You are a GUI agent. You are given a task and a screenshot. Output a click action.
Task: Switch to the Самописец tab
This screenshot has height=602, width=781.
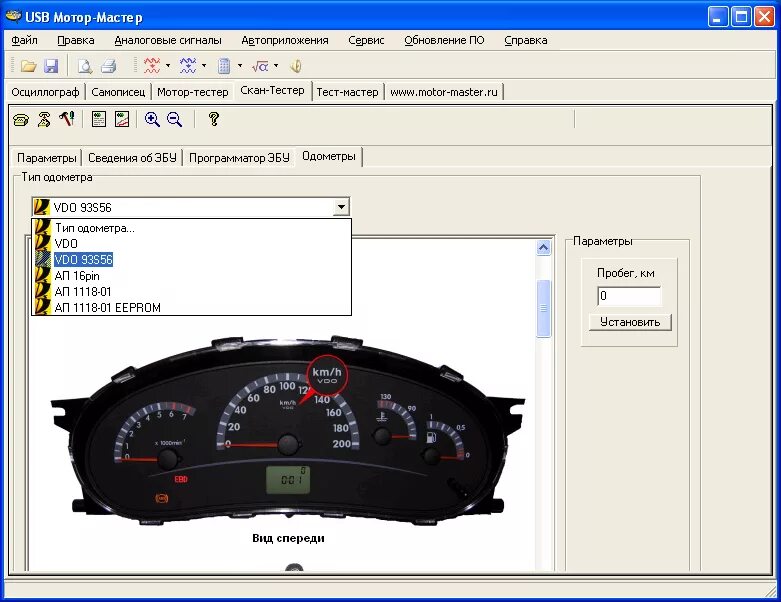[118, 92]
